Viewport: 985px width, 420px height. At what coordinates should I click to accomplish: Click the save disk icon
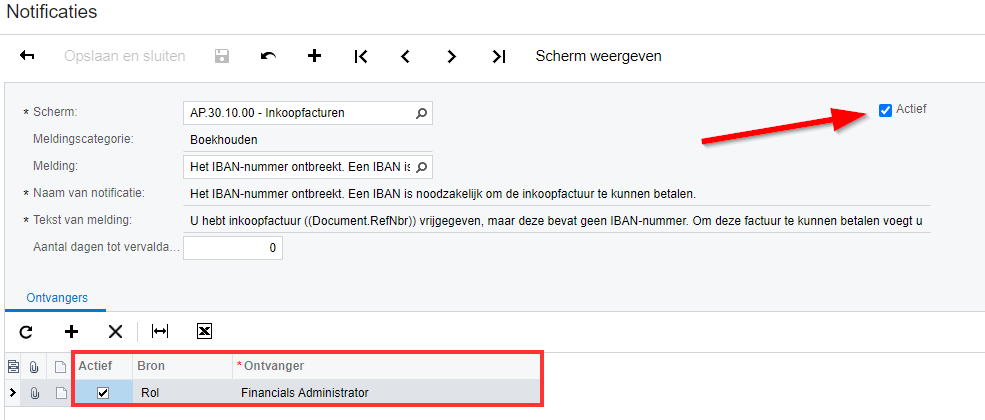click(x=222, y=56)
